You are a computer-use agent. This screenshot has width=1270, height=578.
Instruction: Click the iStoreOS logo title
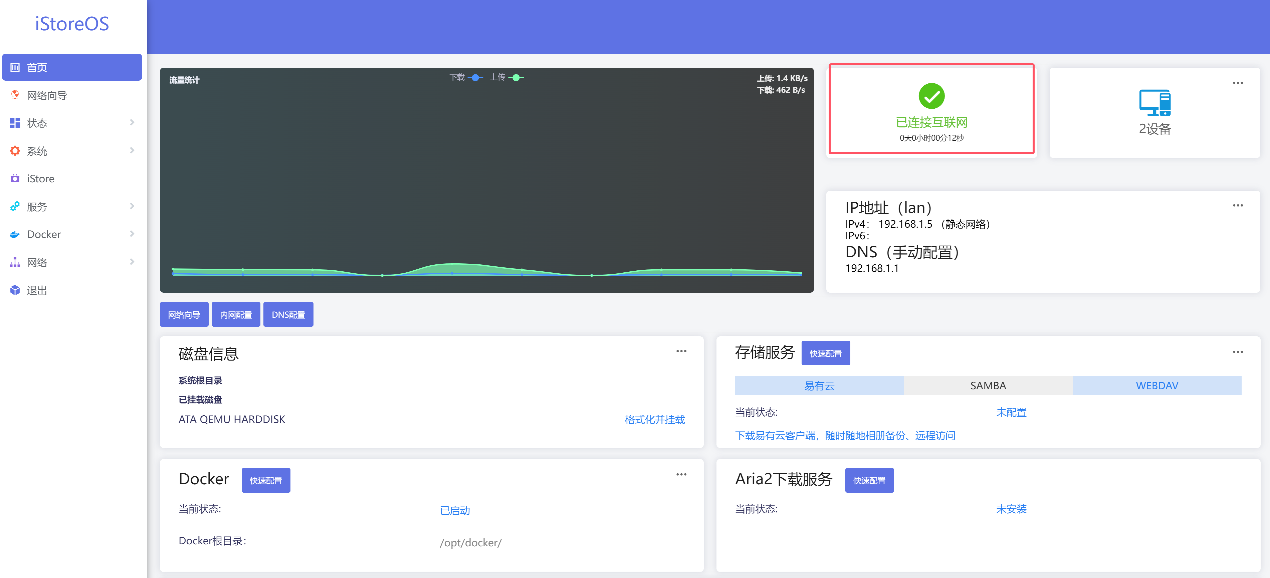tap(72, 24)
